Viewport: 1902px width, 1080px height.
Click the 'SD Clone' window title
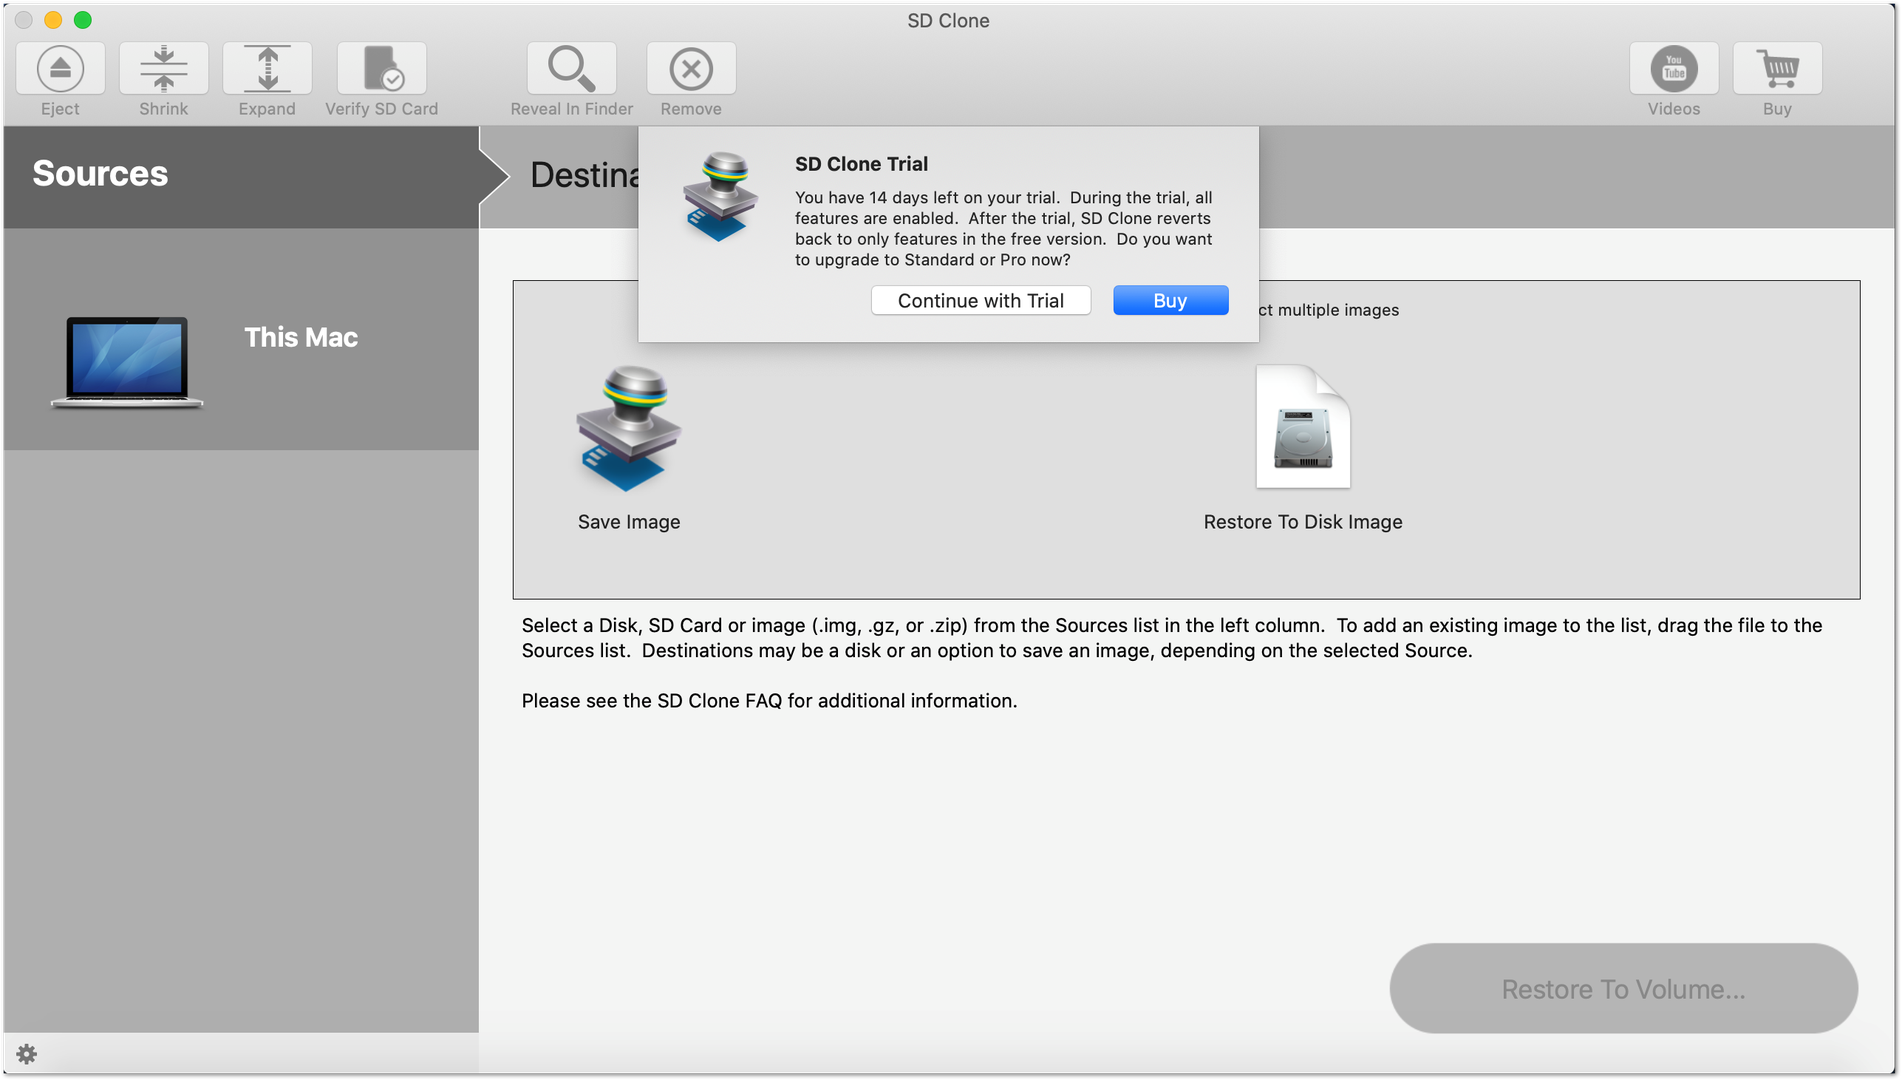948,20
